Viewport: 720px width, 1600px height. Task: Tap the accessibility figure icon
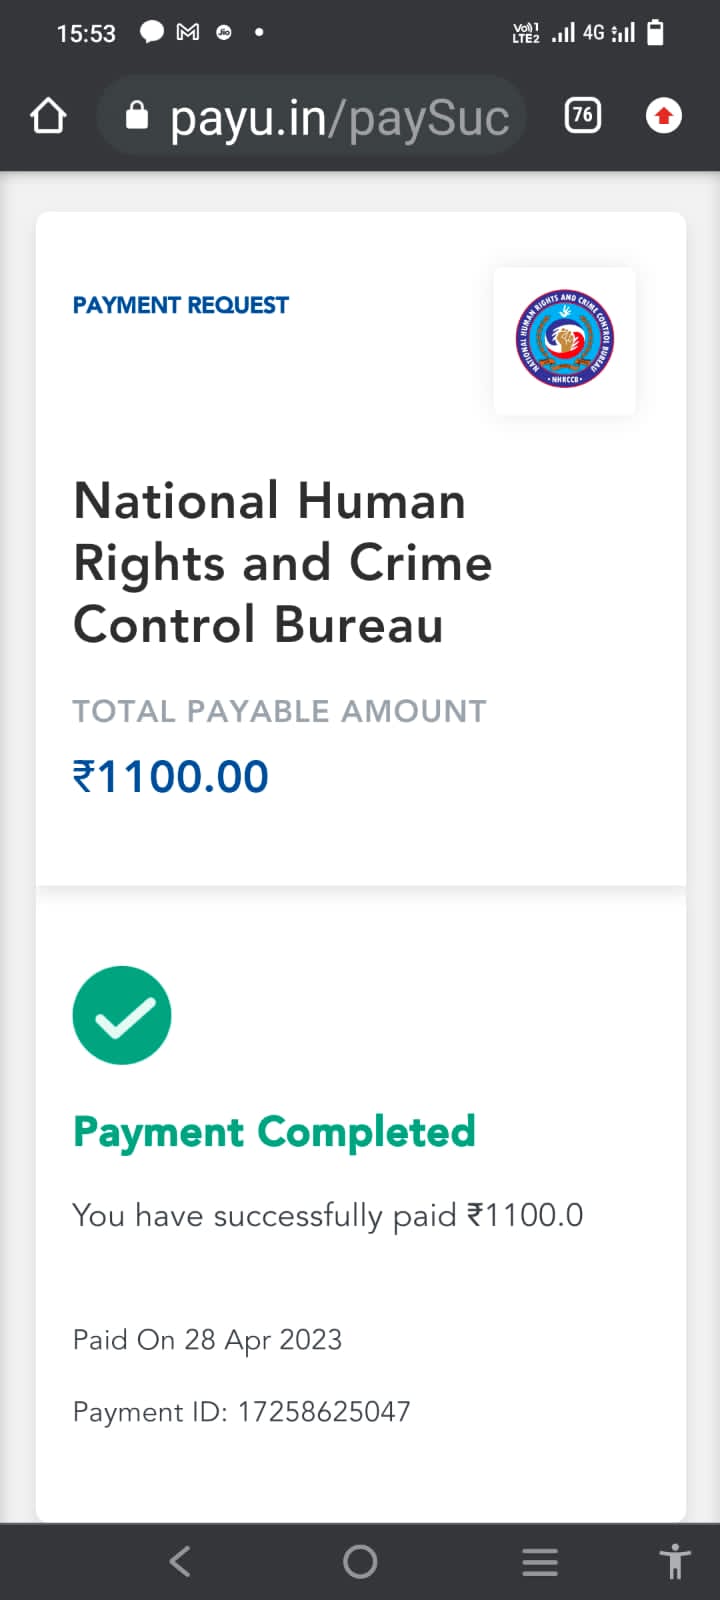pos(675,1561)
